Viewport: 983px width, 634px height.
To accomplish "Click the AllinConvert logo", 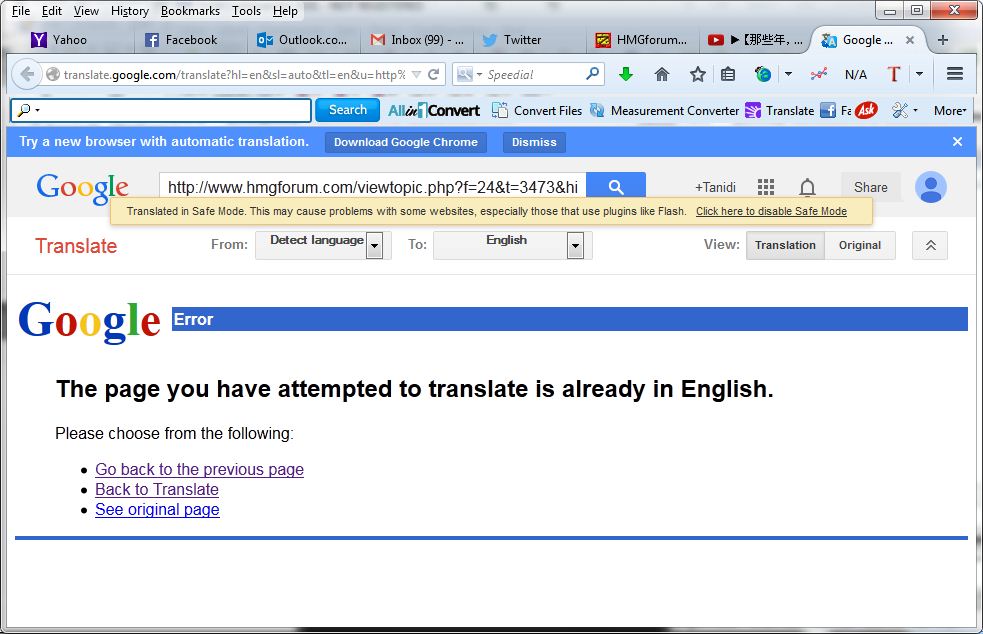I will pyautogui.click(x=434, y=110).
